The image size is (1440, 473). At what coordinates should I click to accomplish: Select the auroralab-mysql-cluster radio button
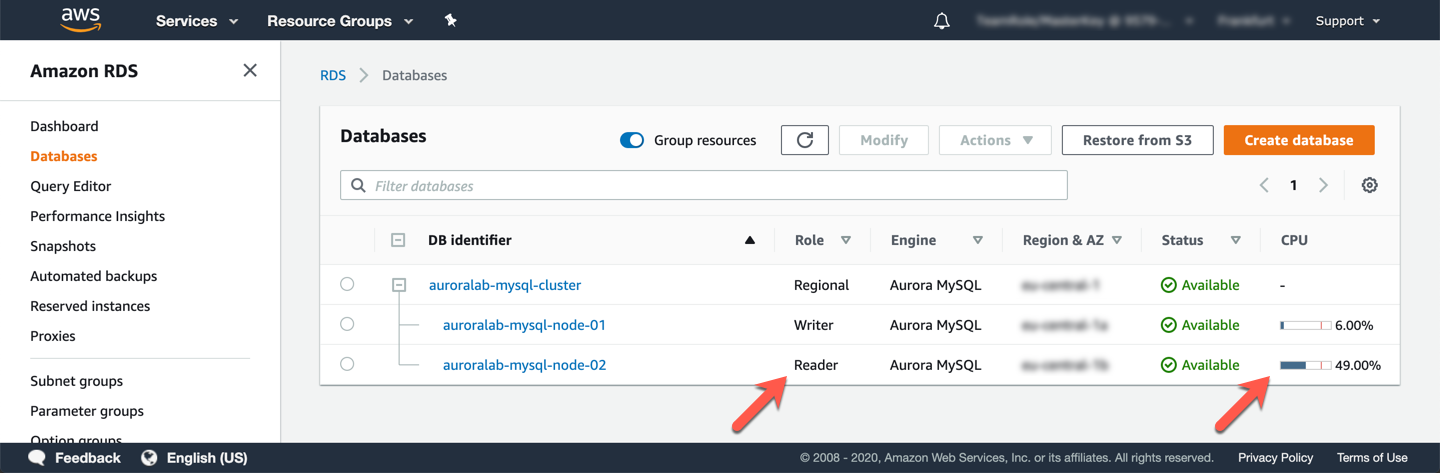[347, 284]
